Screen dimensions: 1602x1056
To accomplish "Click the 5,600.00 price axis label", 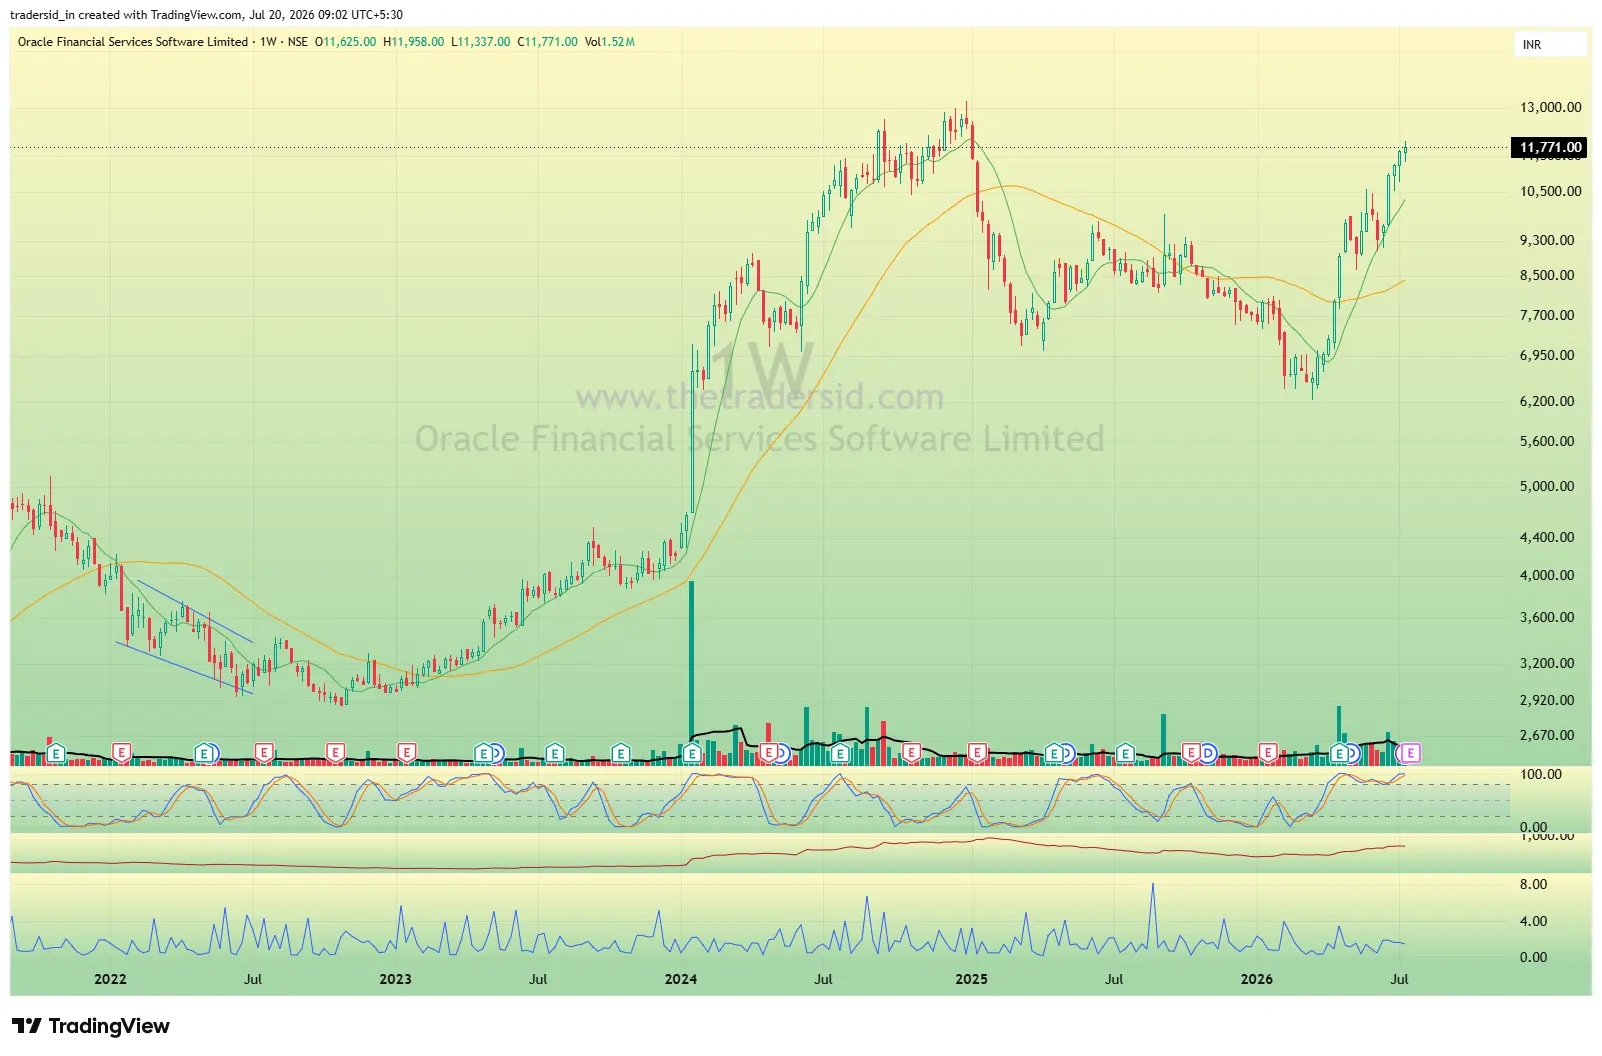I will (1547, 441).
